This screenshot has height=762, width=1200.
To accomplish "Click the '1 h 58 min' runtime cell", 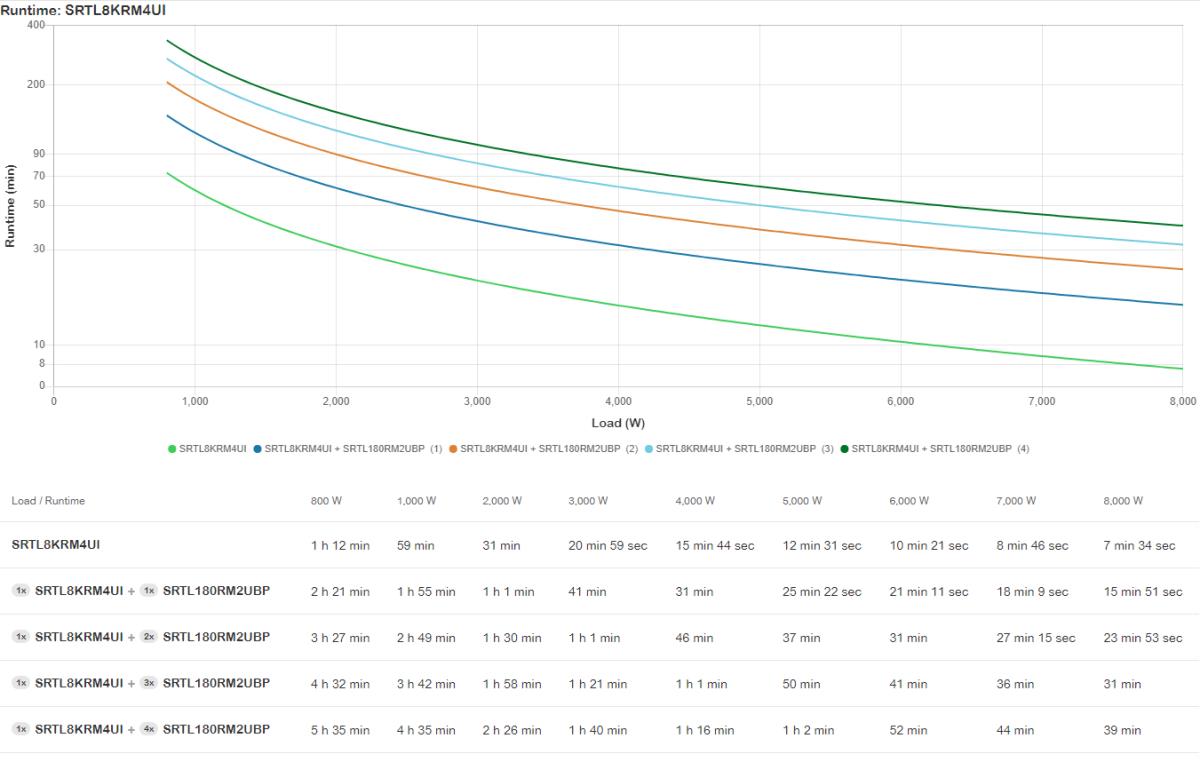I will point(512,684).
